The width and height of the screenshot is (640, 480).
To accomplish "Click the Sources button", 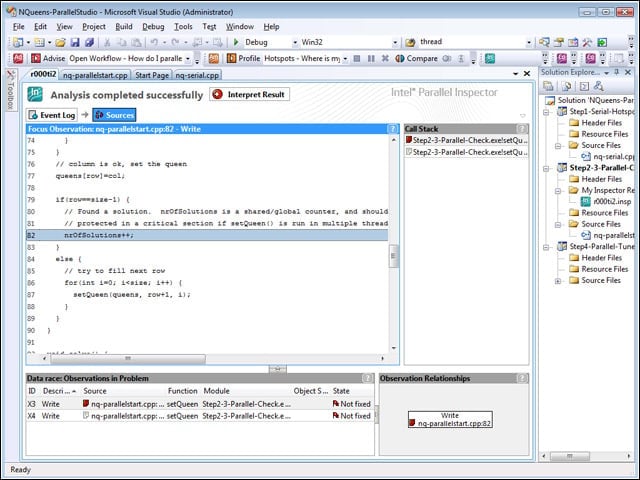I will (114, 115).
